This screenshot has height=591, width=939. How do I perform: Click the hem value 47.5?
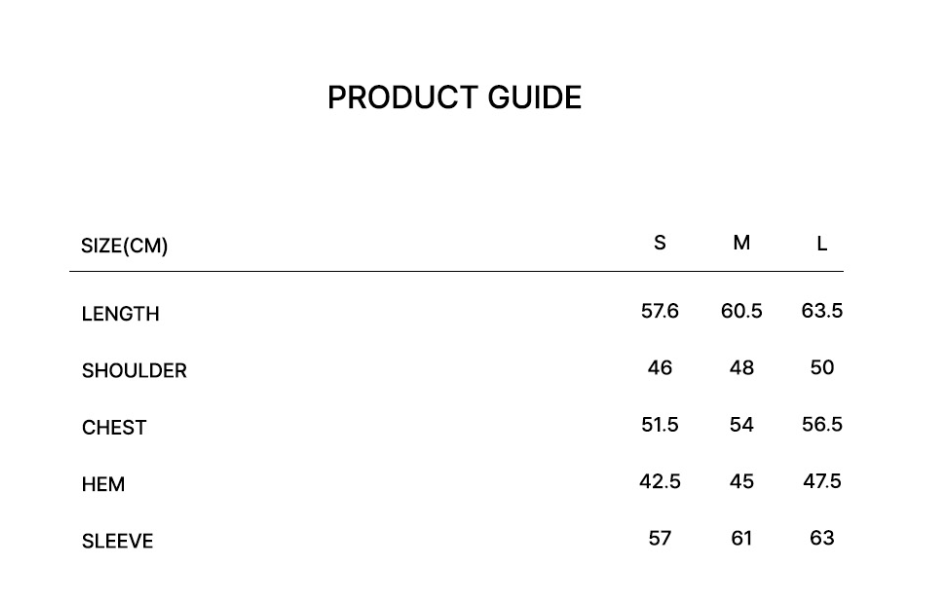click(822, 482)
